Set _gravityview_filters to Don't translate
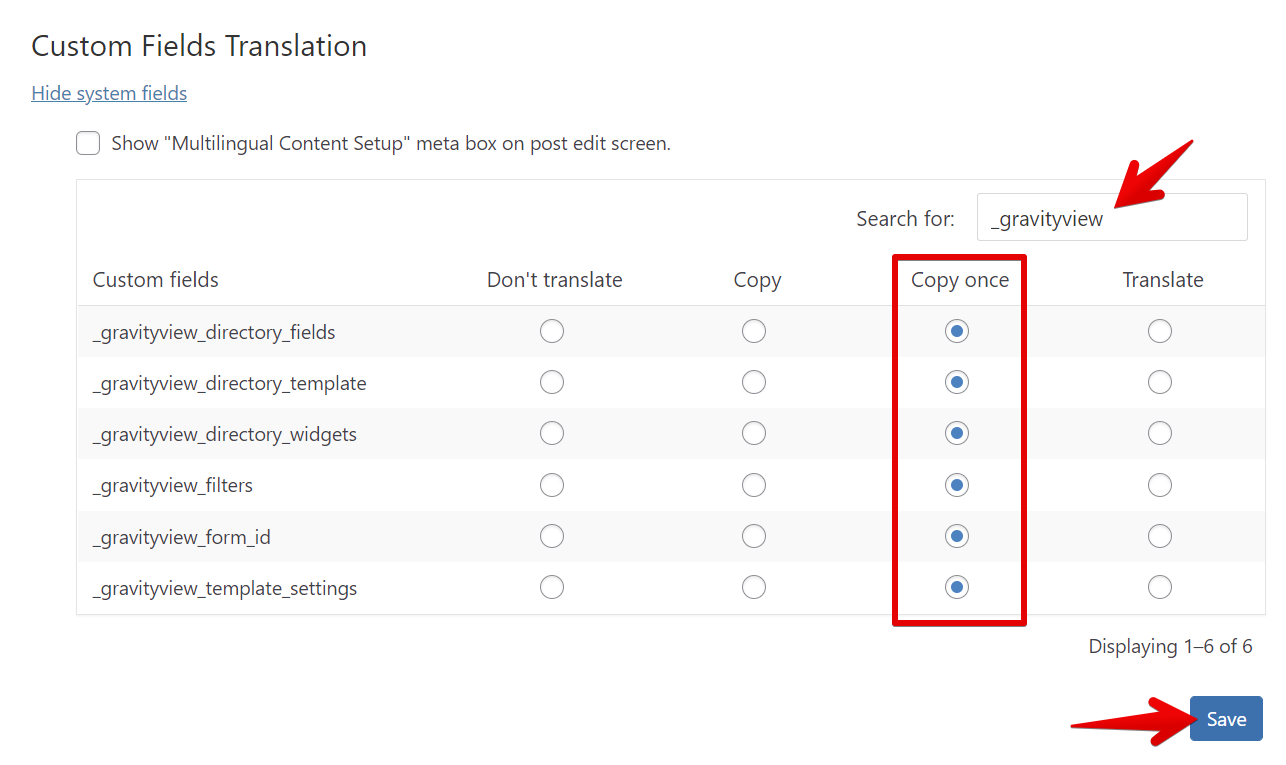This screenshot has width=1286, height=765. click(x=552, y=485)
